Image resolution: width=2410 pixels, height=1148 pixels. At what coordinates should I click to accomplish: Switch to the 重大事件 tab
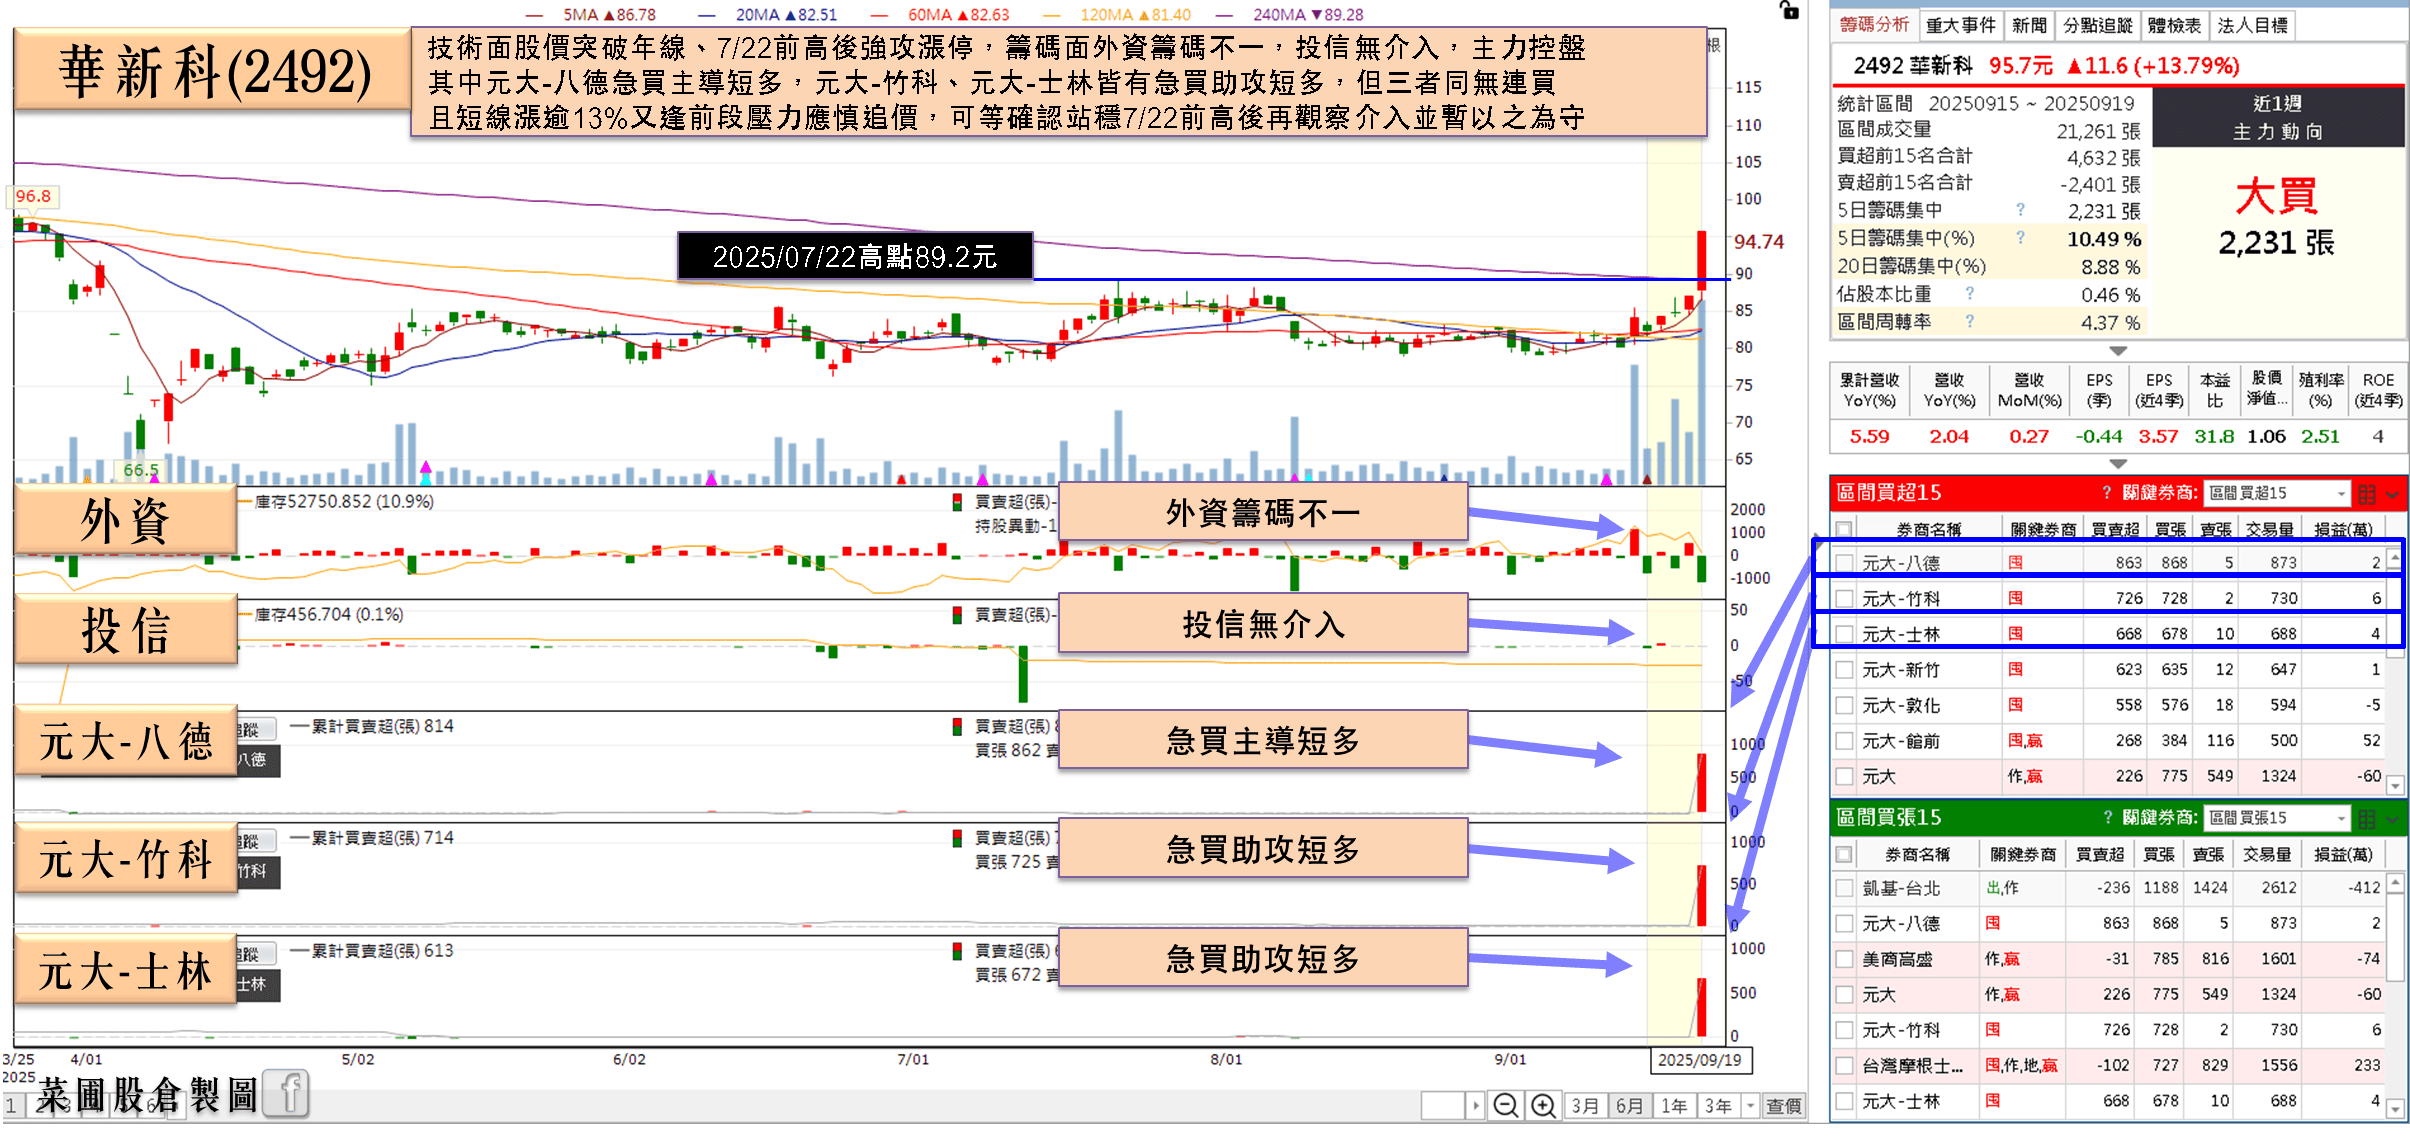1960,26
